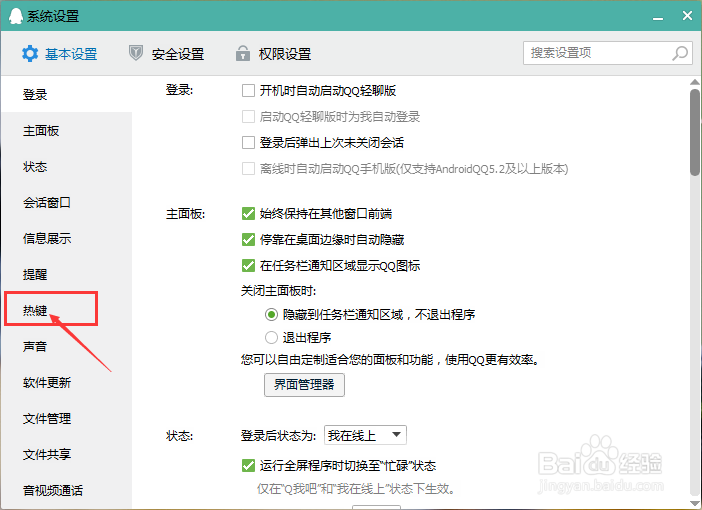
Task: Open 软件更新 settings in sidebar
Action: coord(67,382)
